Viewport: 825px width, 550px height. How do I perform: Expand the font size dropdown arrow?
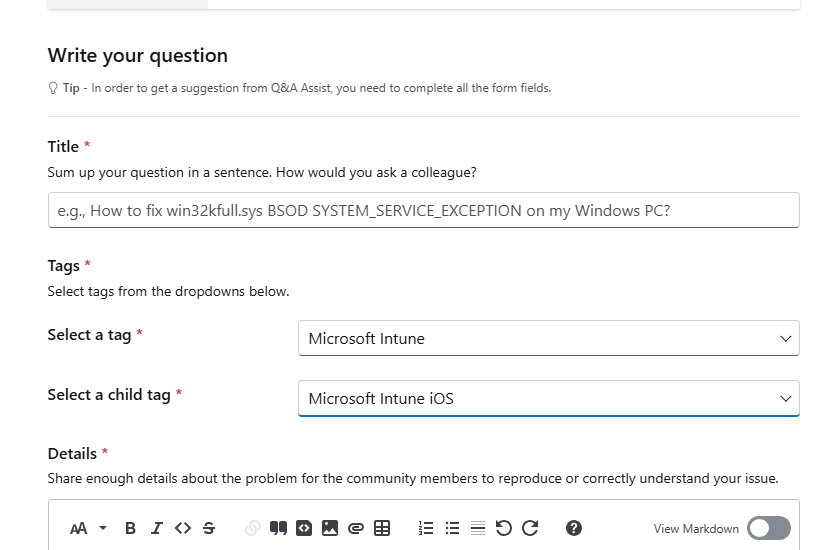(103, 528)
